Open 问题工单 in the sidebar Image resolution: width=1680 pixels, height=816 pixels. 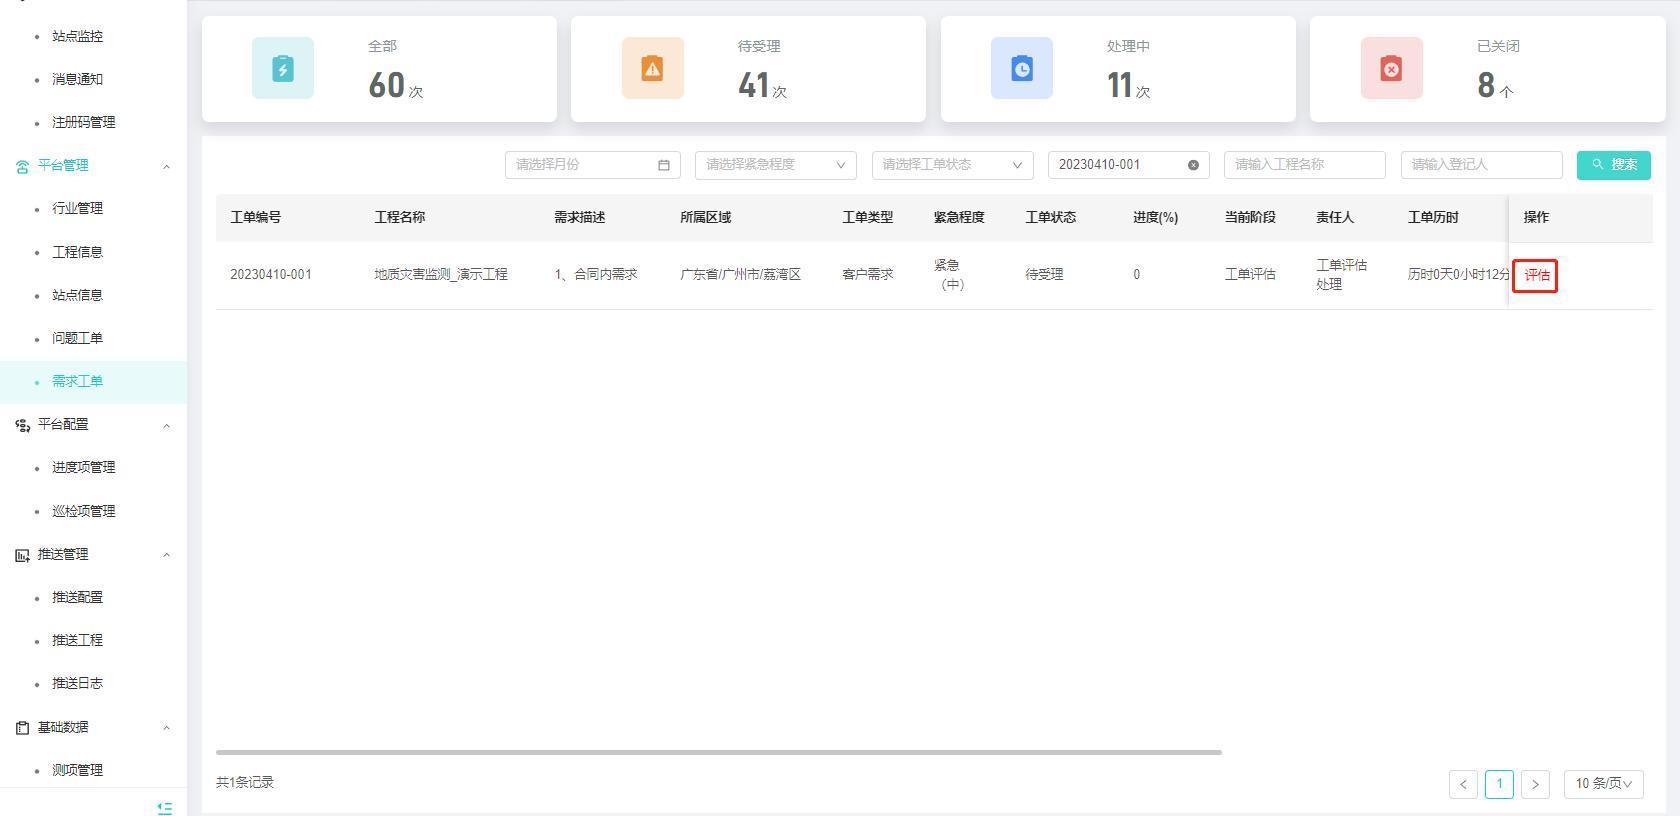(x=77, y=338)
